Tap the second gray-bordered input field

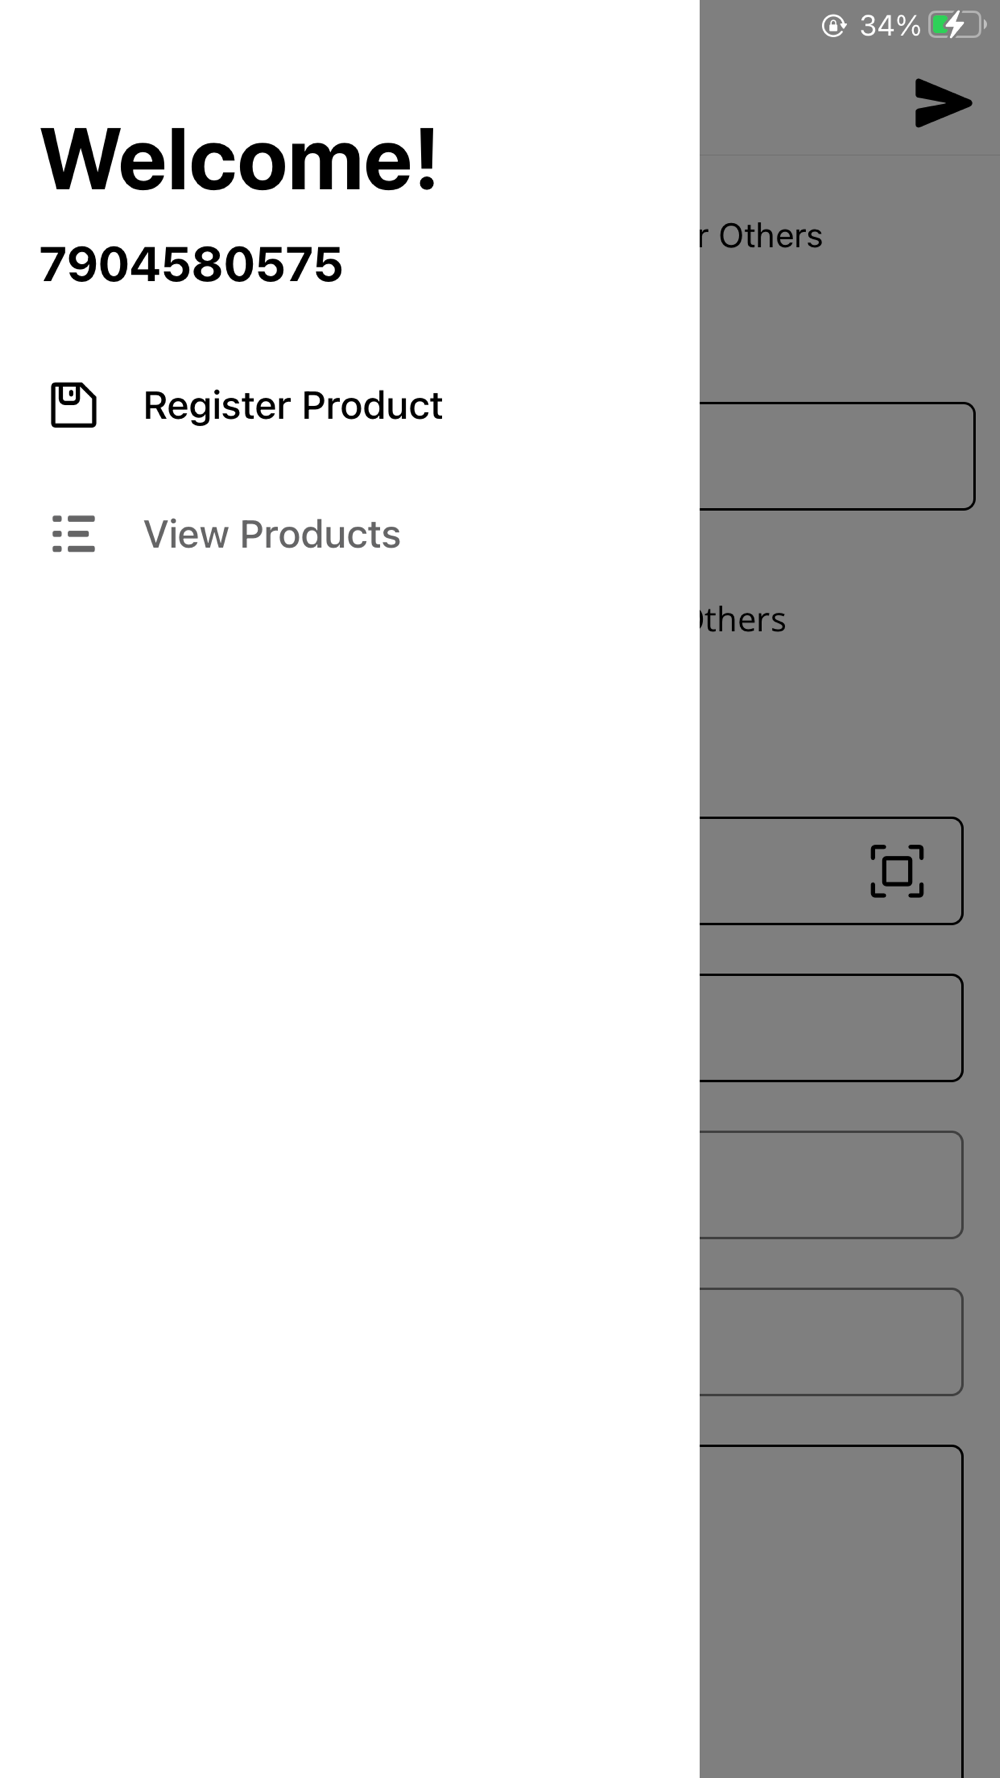pyautogui.click(x=830, y=1342)
